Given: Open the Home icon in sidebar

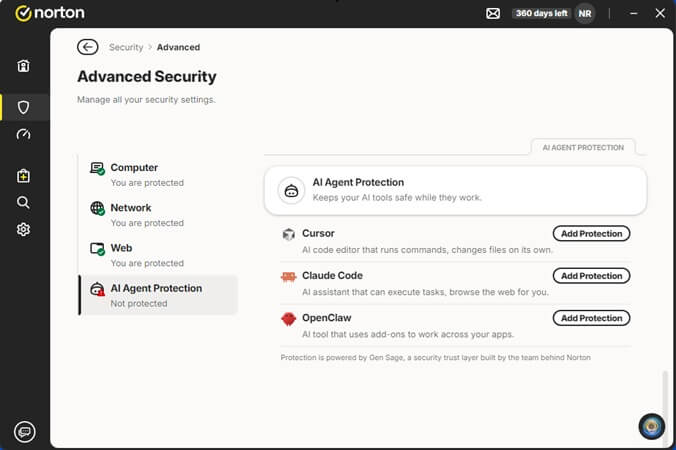Looking at the screenshot, I should pos(23,66).
